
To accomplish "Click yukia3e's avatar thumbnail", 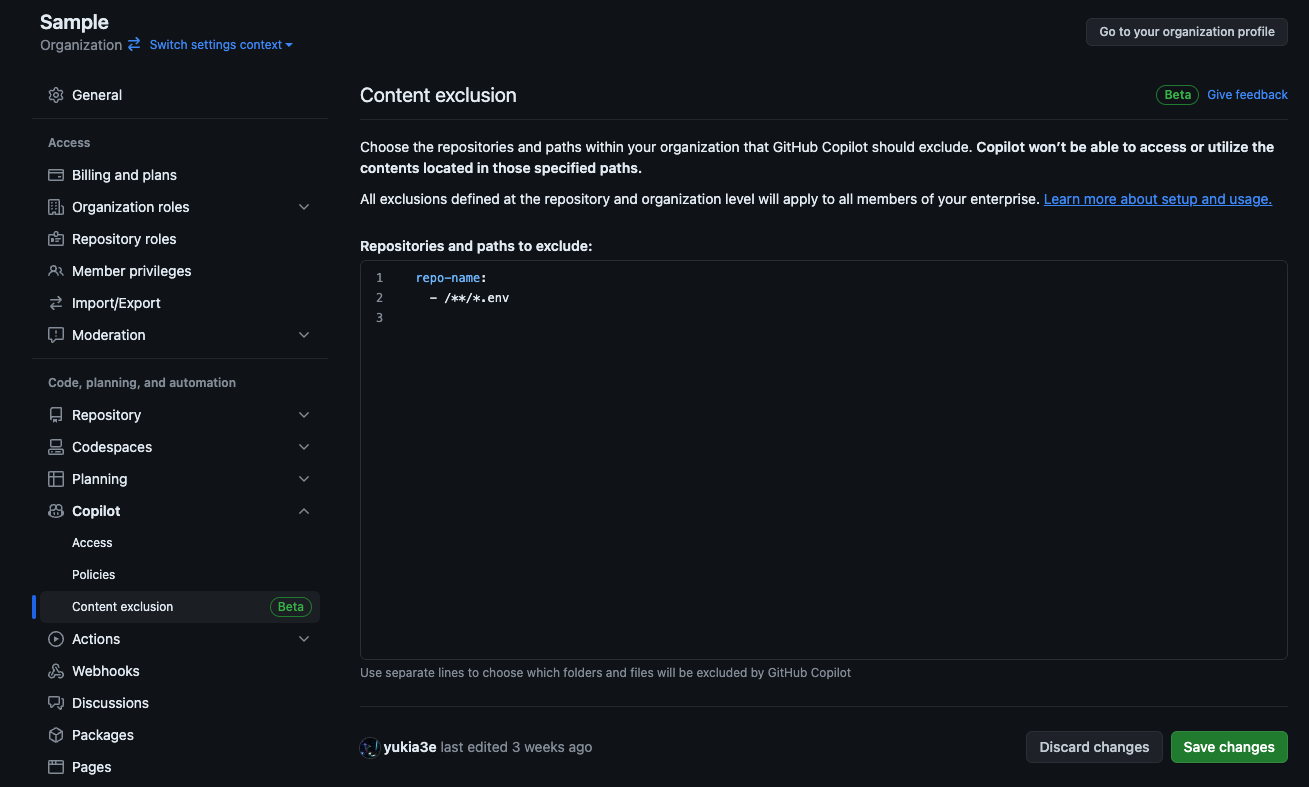I will tap(369, 747).
